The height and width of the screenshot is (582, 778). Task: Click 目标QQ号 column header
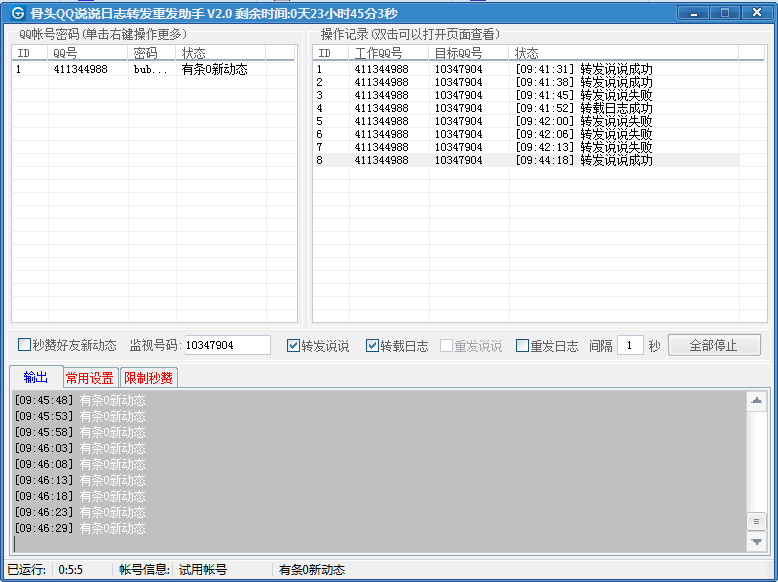(469, 53)
